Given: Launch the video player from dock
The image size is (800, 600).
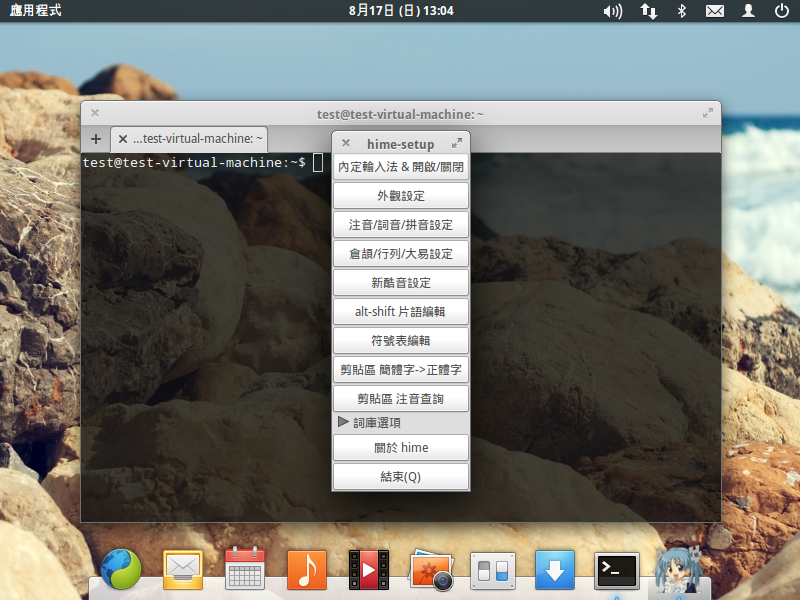Looking at the screenshot, I should coord(369,570).
